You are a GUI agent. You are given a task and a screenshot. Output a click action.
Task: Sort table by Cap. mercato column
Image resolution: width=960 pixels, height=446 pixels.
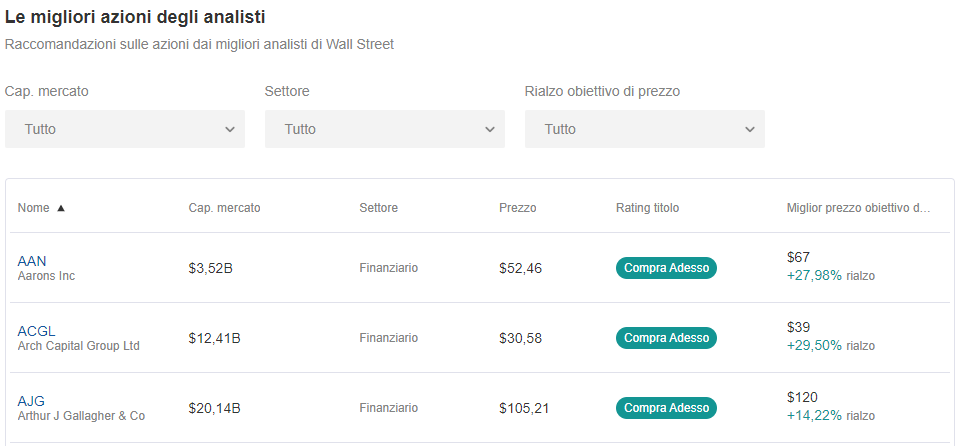(224, 208)
